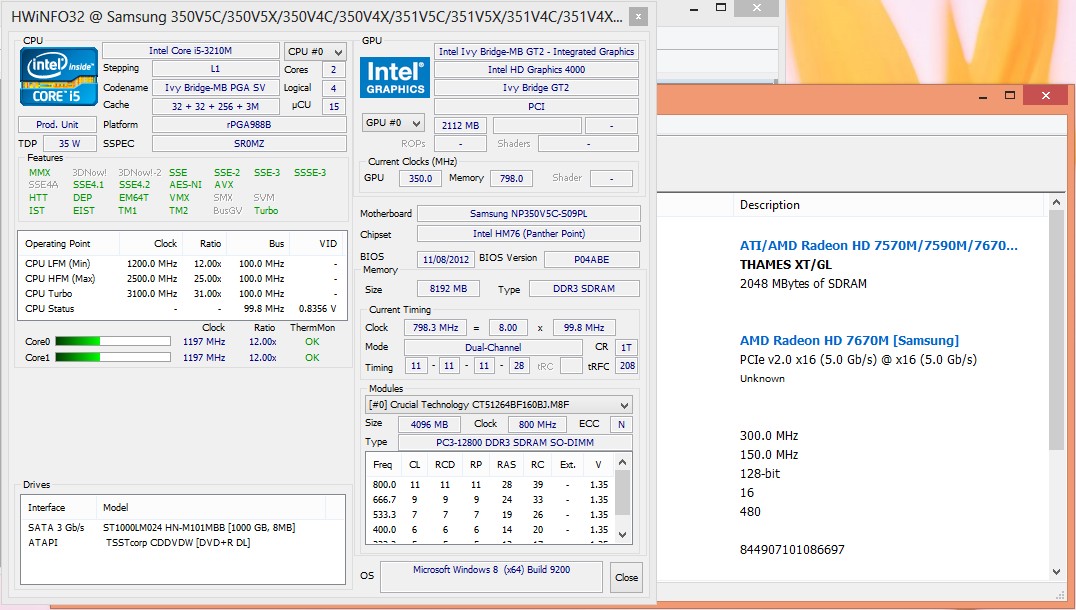Maximize the background Description window

[1009, 95]
